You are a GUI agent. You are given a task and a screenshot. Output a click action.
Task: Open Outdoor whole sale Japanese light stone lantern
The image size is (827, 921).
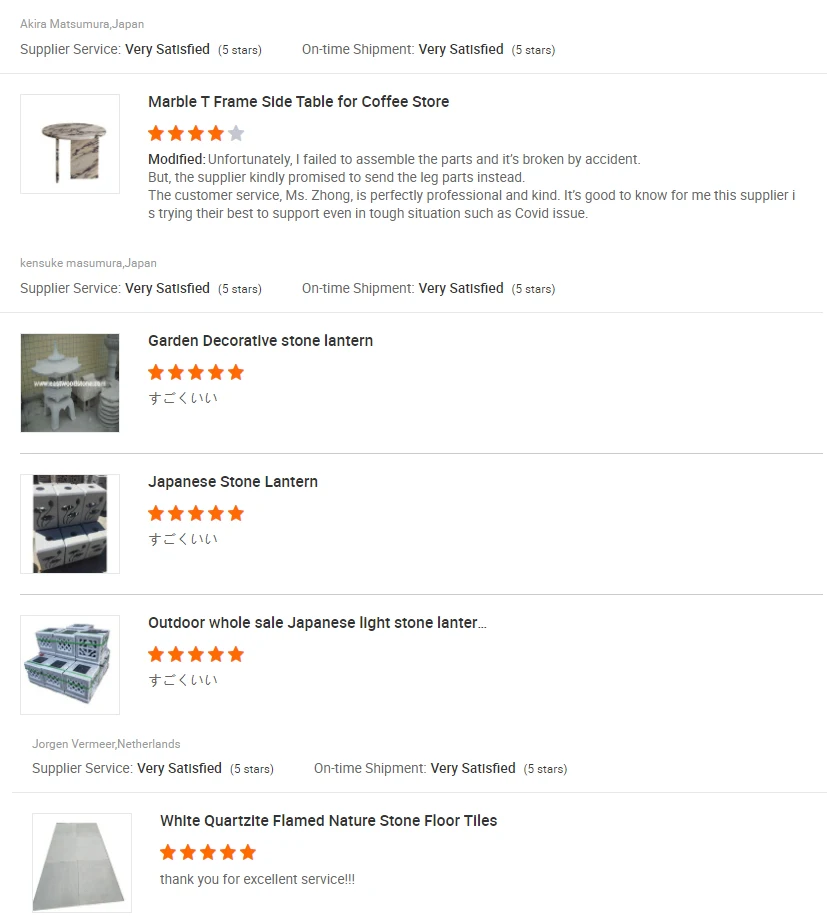317,623
